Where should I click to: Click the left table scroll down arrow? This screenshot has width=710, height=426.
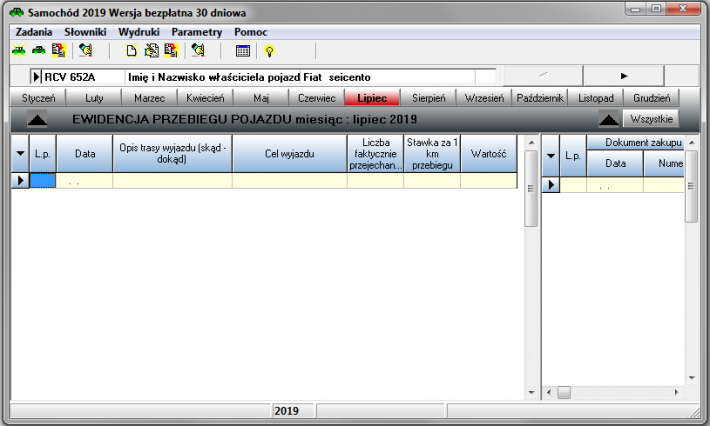pyautogui.click(x=531, y=392)
